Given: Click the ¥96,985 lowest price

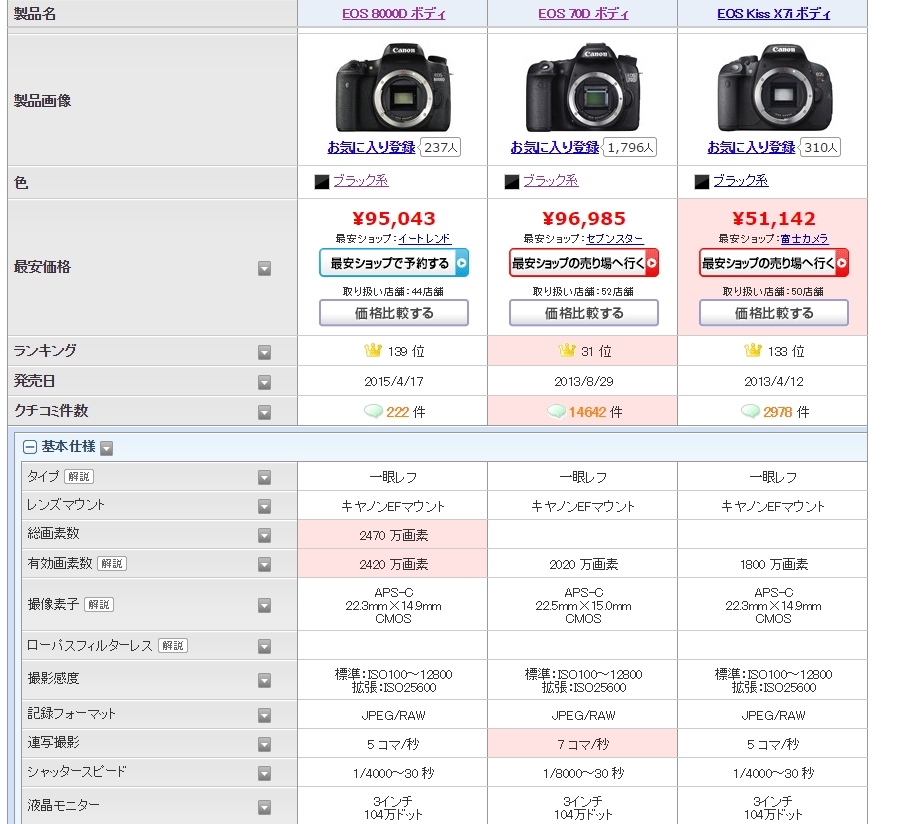Looking at the screenshot, I should pos(584,219).
